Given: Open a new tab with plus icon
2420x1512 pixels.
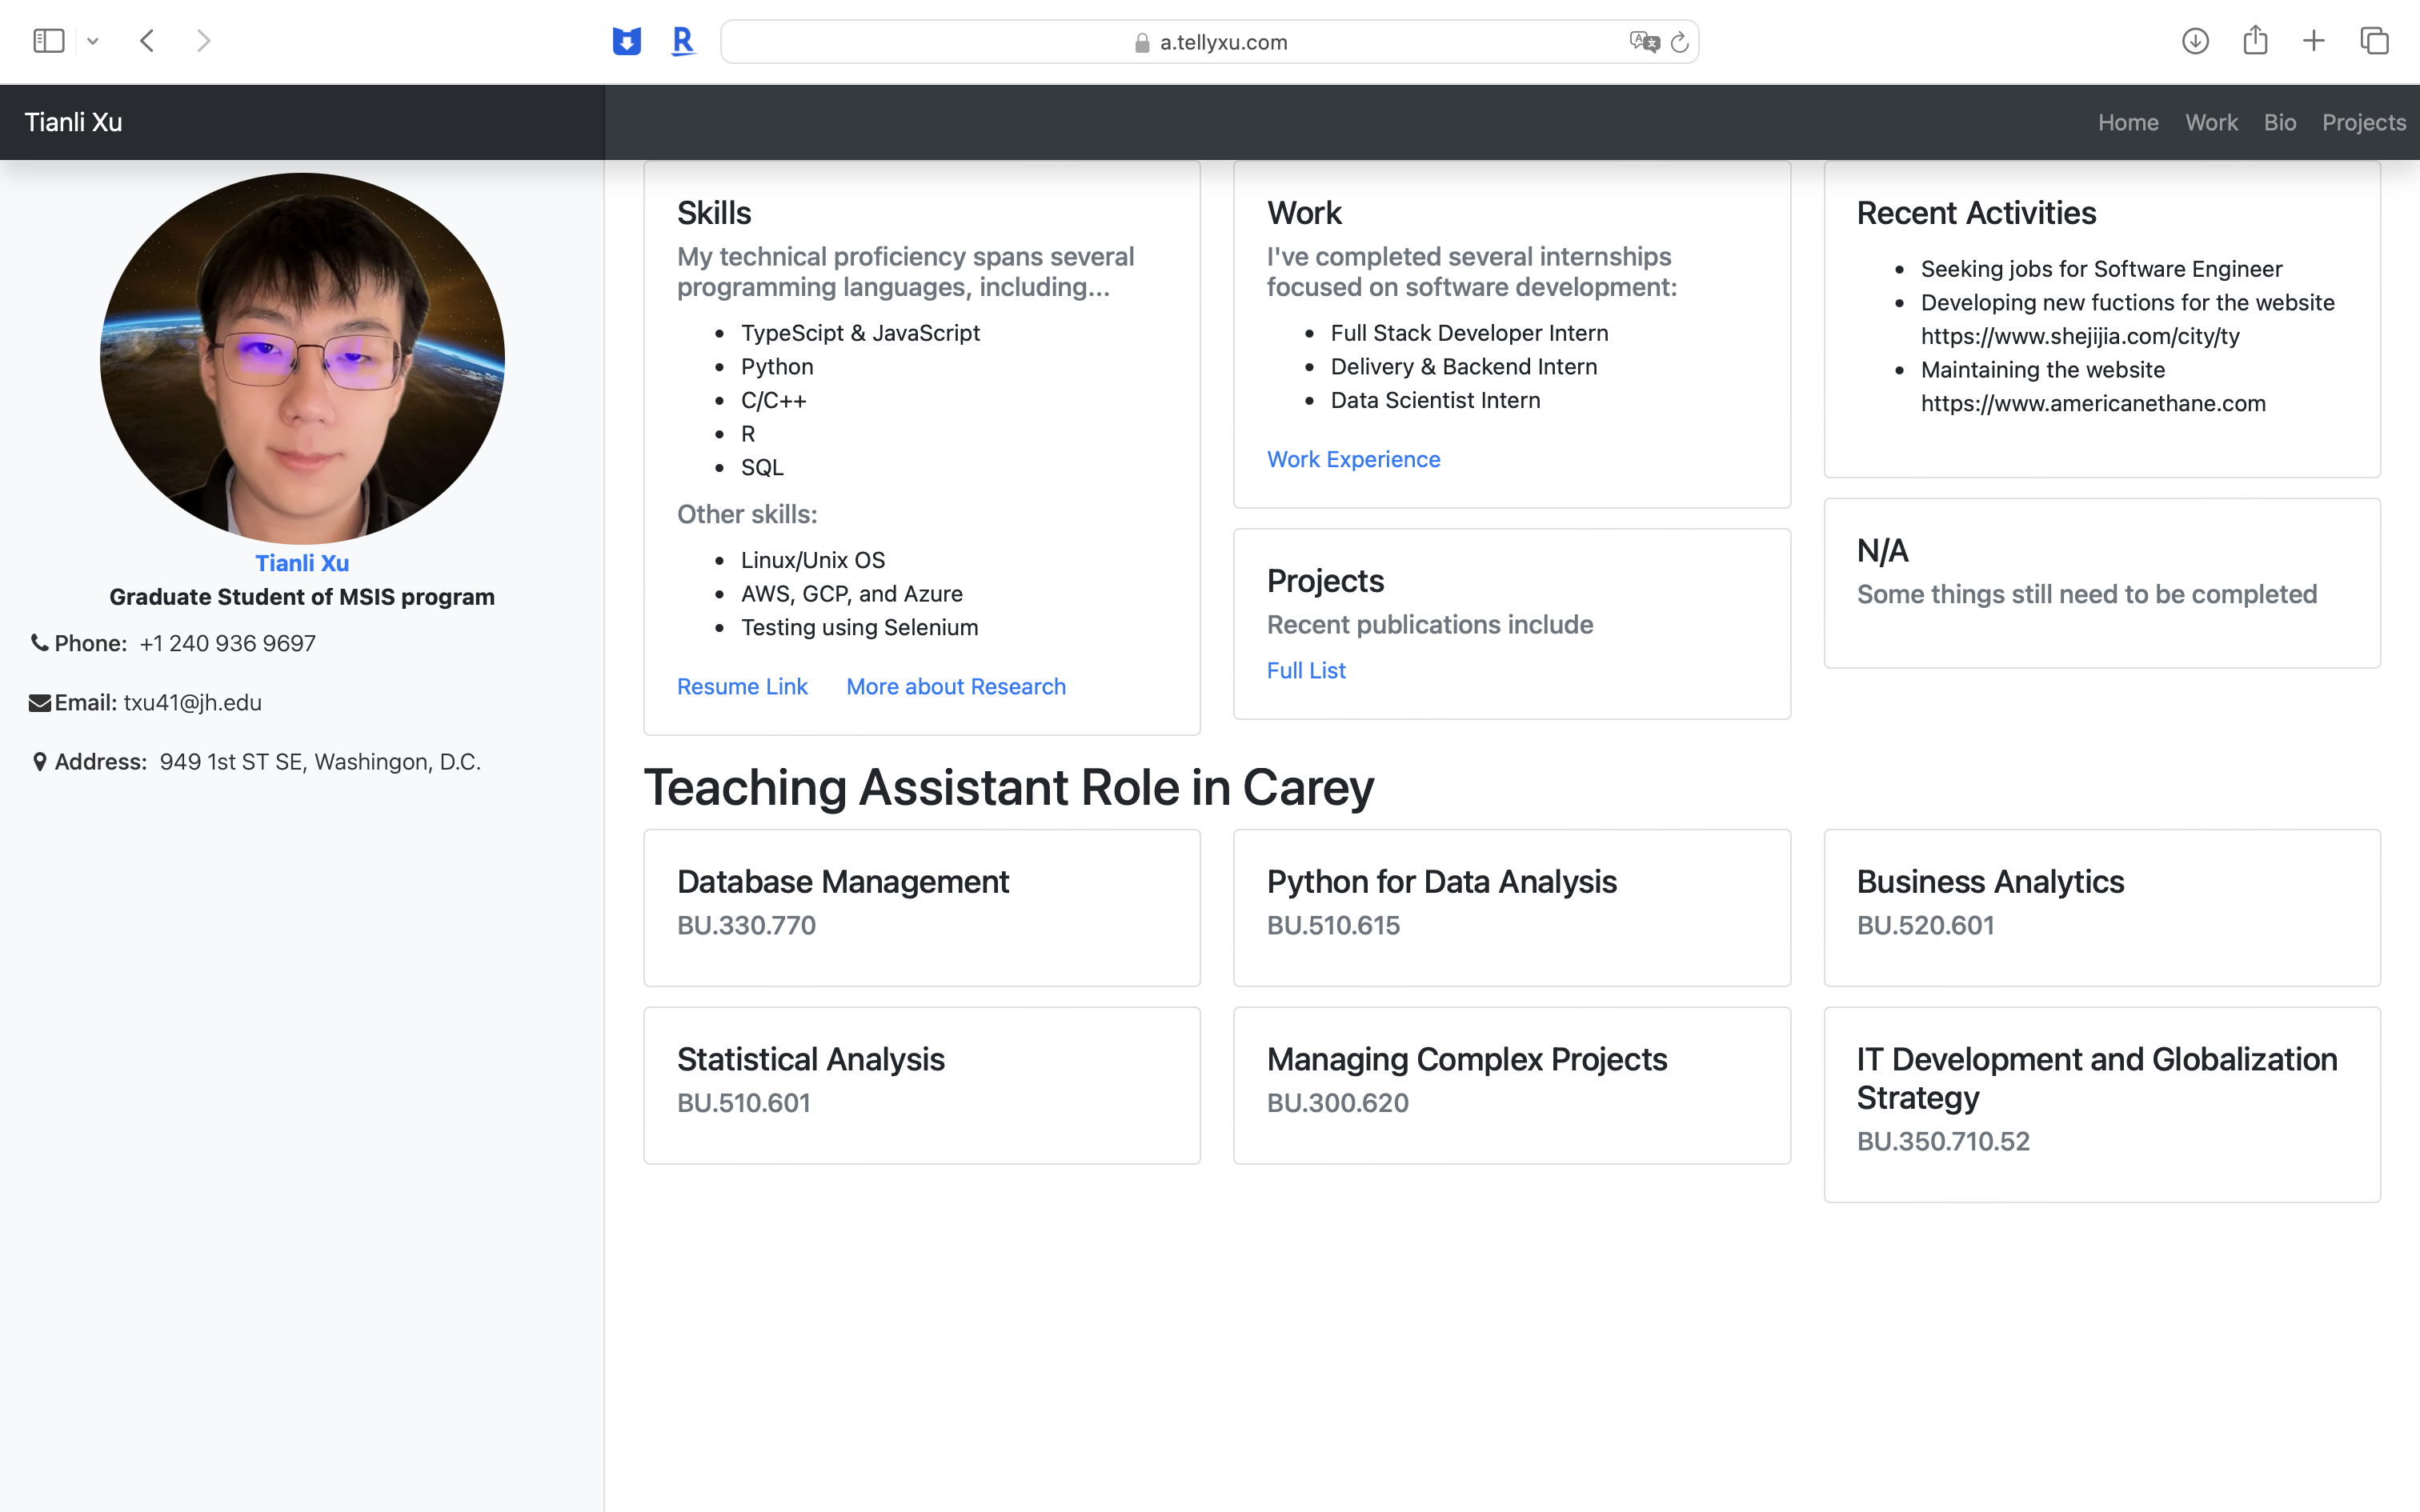Looking at the screenshot, I should (x=2314, y=41).
